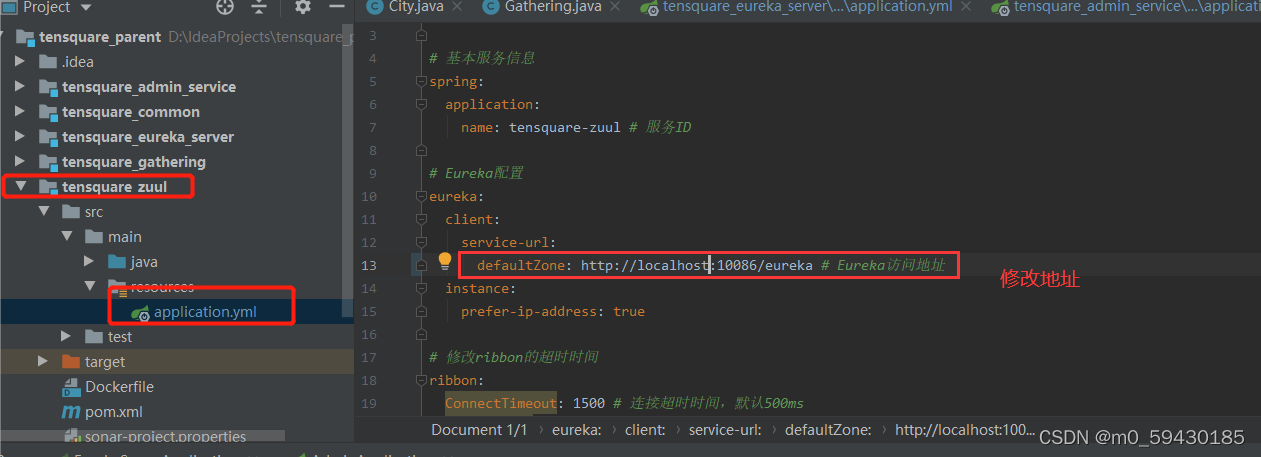Click the resources folder icon
1261x457 pixels.
tap(117, 287)
